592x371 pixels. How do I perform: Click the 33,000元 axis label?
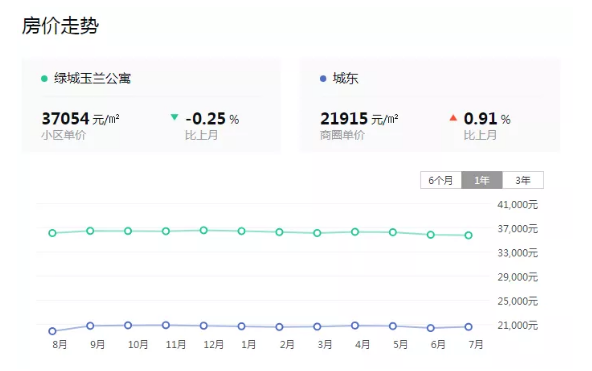click(518, 253)
